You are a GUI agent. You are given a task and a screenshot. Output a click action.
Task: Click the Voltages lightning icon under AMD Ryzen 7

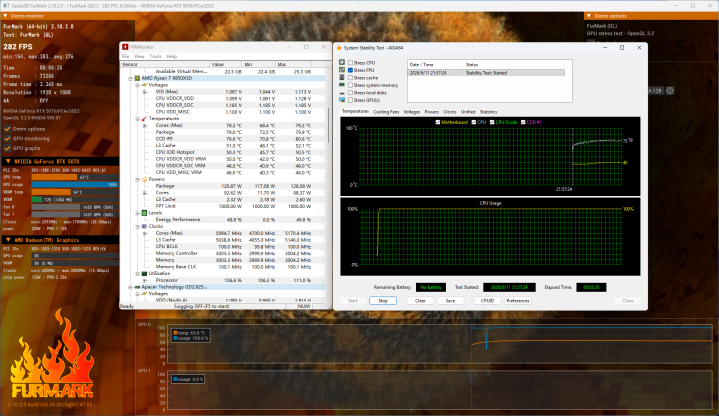[x=144, y=85]
